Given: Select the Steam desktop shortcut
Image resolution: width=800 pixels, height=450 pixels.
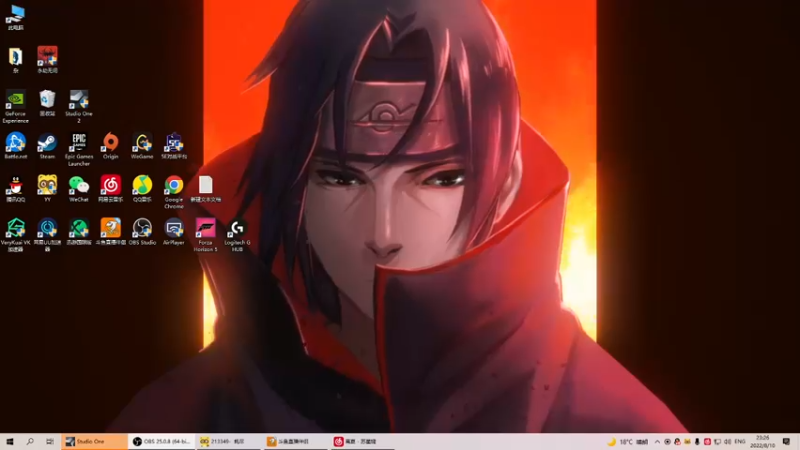Looking at the screenshot, I should [x=47, y=146].
